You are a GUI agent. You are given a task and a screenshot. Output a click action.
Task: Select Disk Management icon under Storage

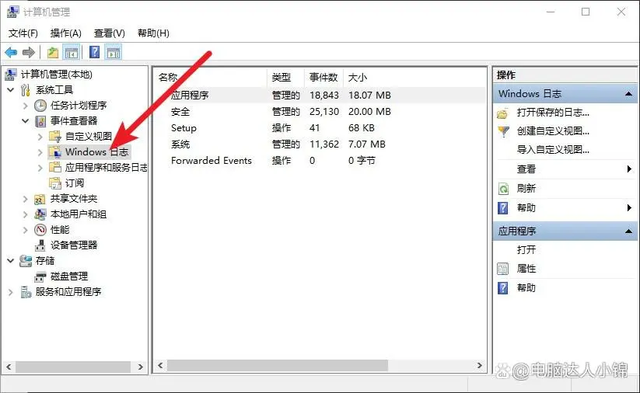click(40, 277)
